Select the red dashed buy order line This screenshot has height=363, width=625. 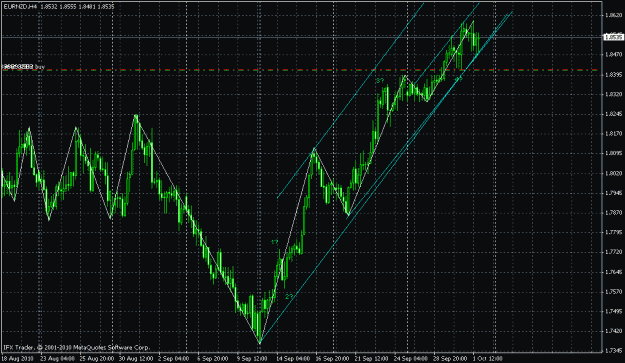301,70
